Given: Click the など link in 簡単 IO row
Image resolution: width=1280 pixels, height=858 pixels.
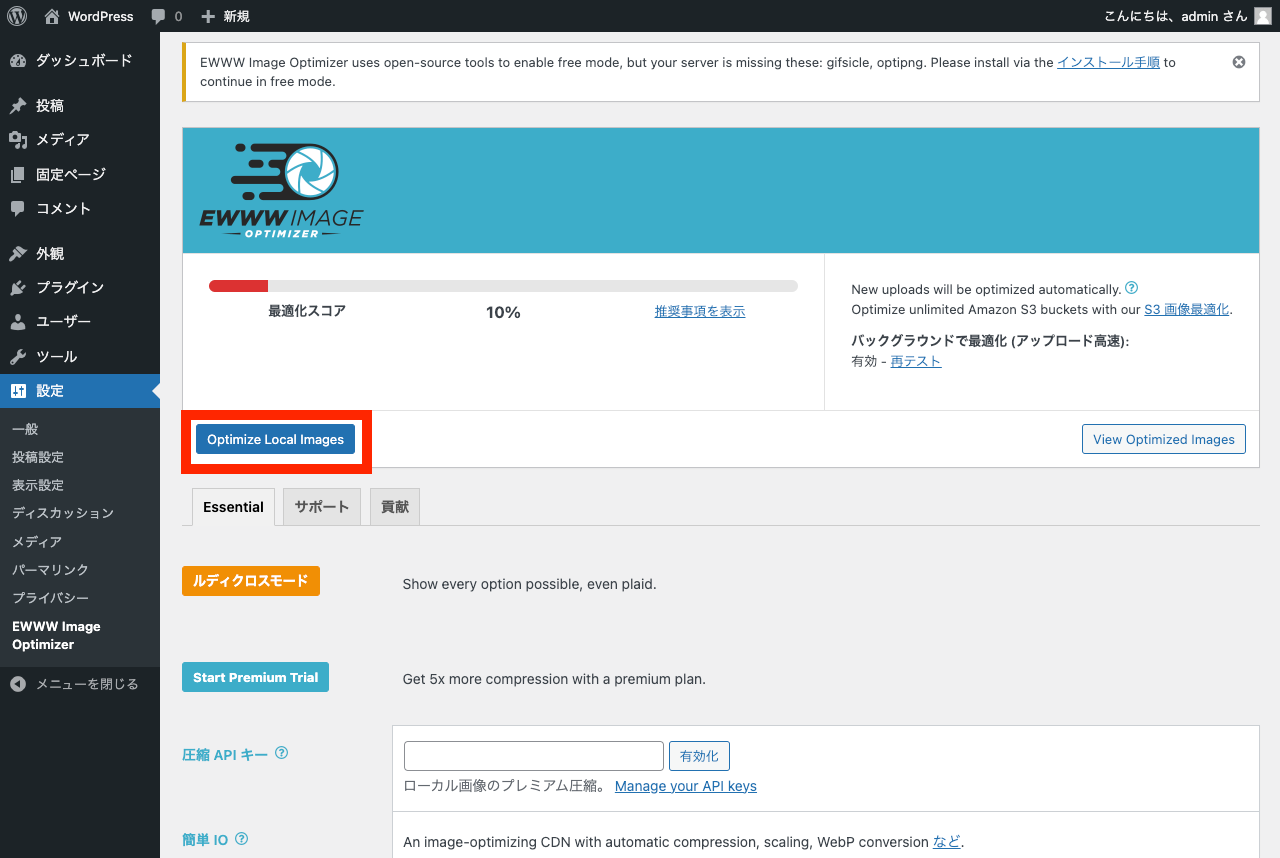Looking at the screenshot, I should (946, 841).
